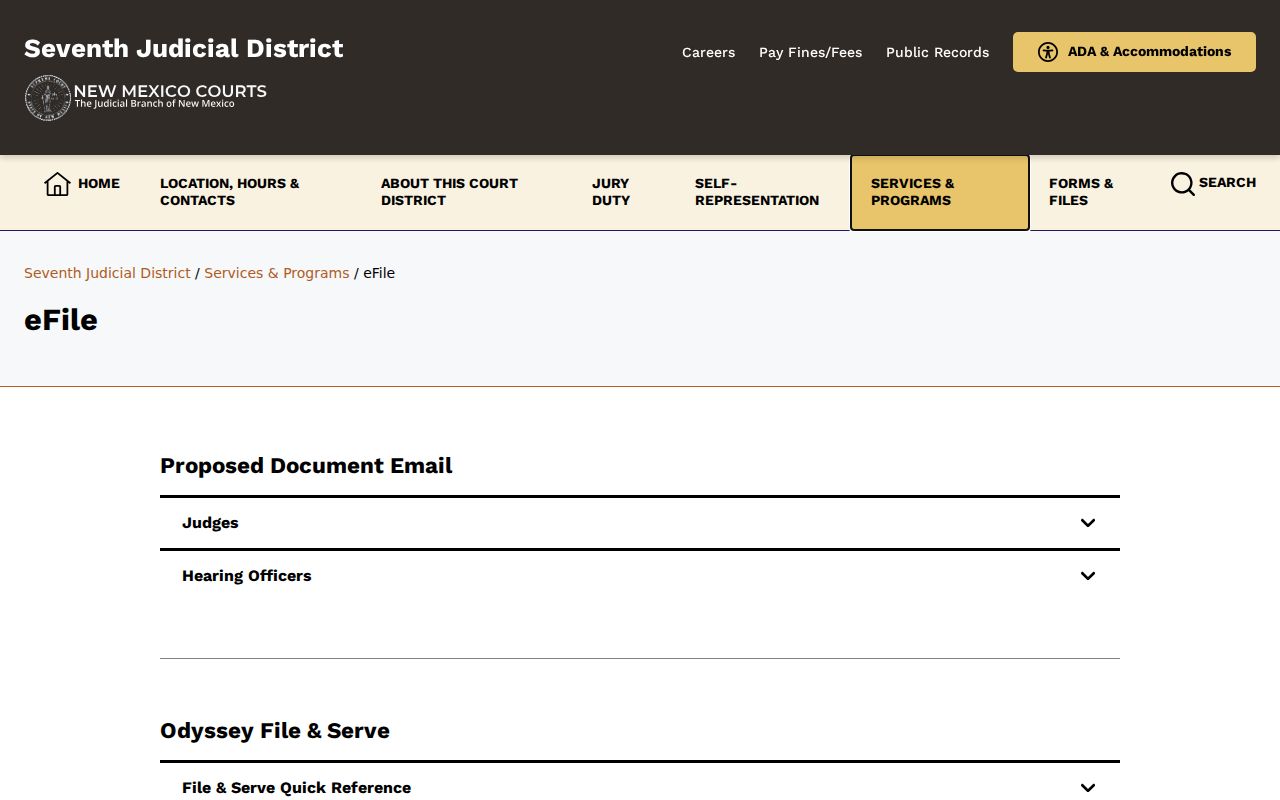Click the New Mexico Courts wordmark
Viewport: 1280px width, 800px height.
click(170, 96)
